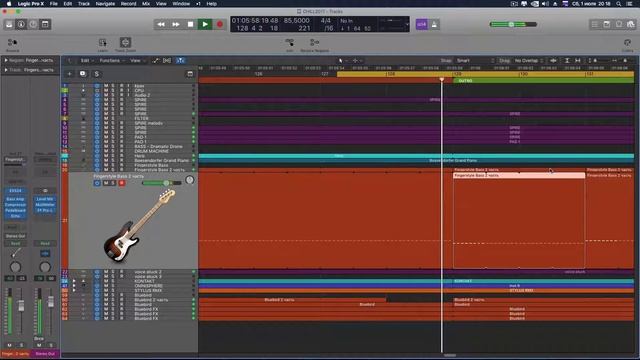Open Quick Help in control bar

pos(33,24)
